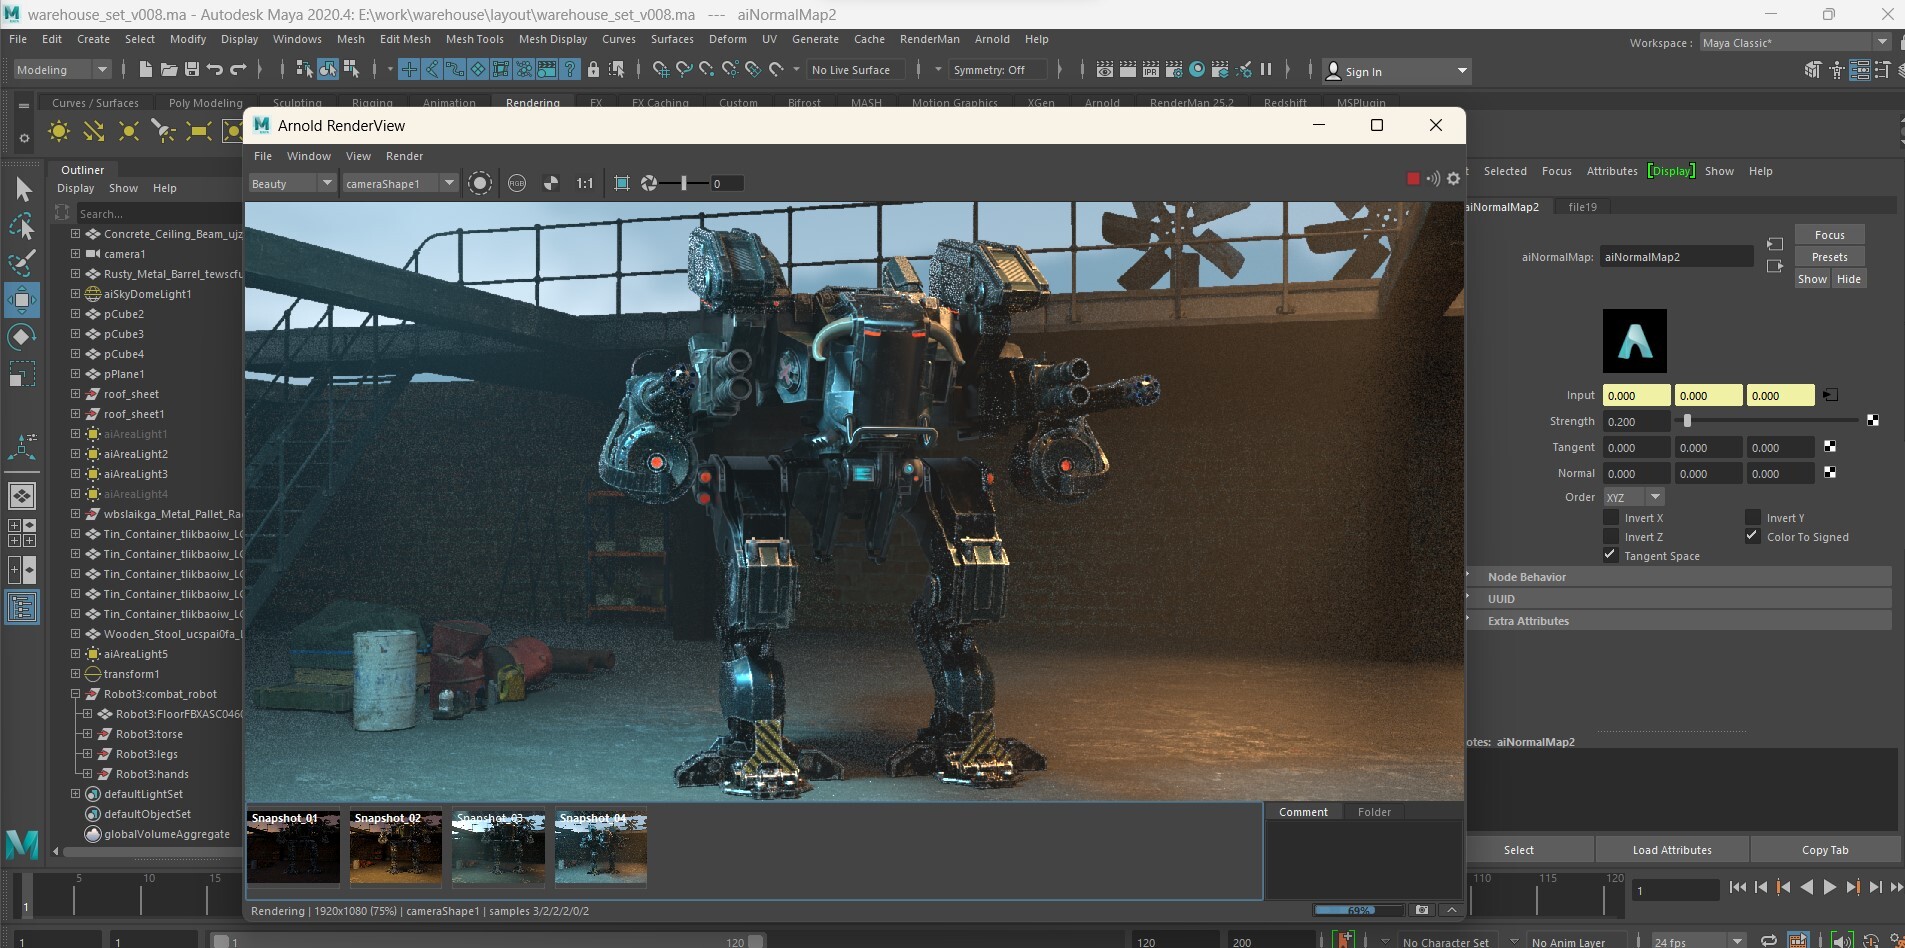Image resolution: width=1905 pixels, height=948 pixels.
Task: Collapse Robot3:combat_robot in Outliner
Action: click(75, 693)
